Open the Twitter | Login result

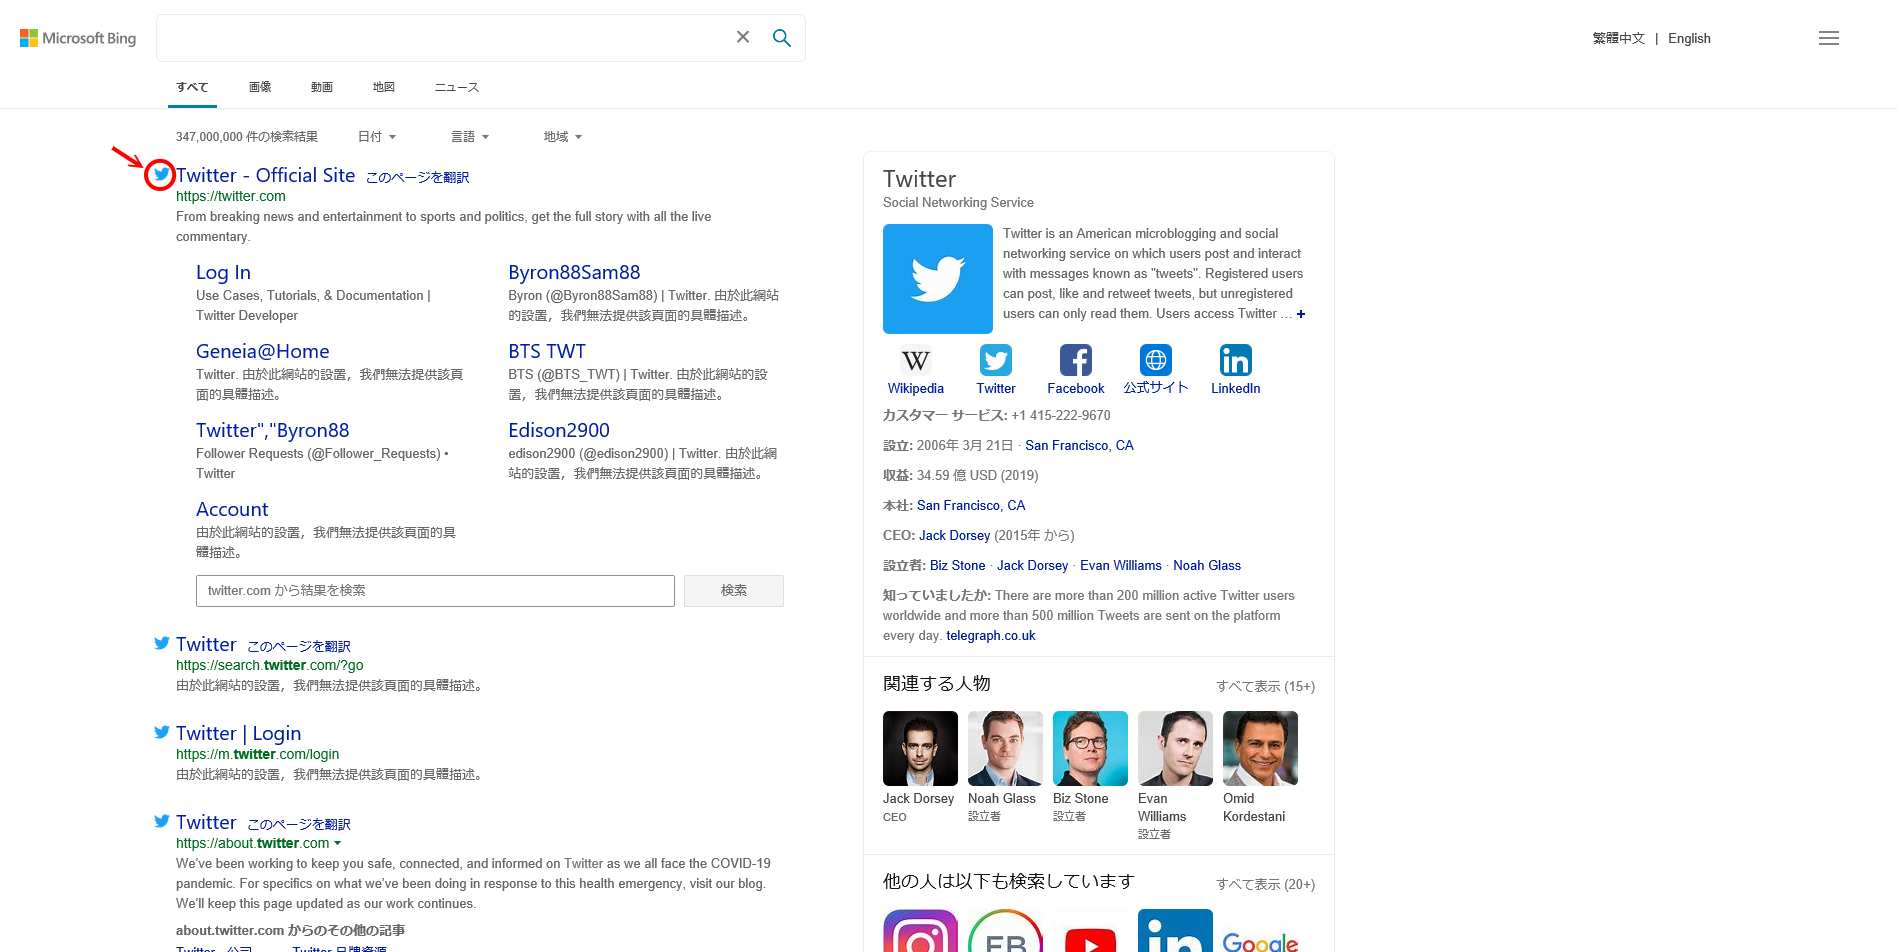point(238,733)
